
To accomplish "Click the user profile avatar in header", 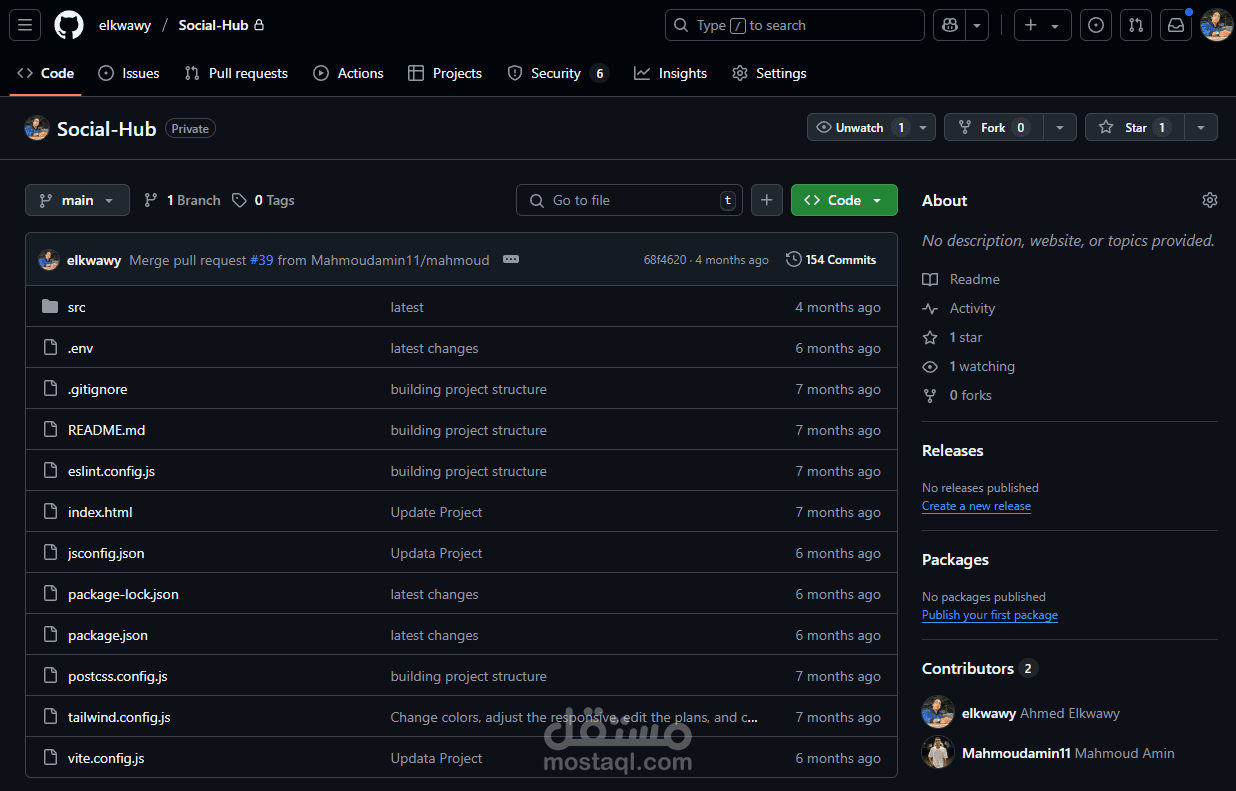I will tap(1216, 25).
